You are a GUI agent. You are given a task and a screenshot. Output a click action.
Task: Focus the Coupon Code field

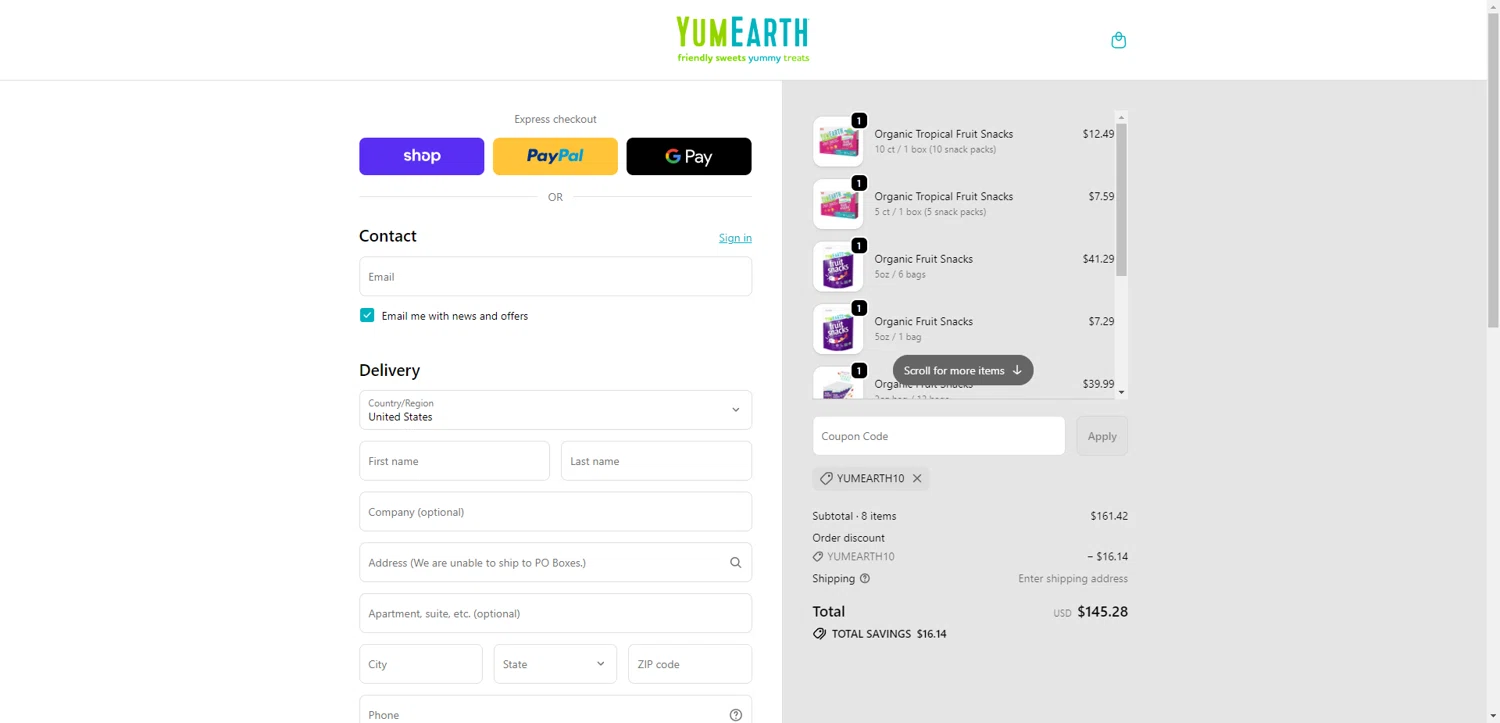939,436
